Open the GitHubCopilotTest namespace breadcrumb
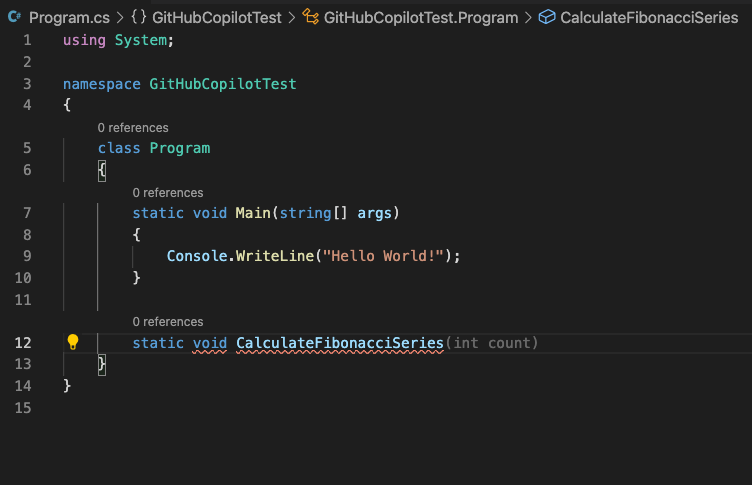This screenshot has height=485, width=752. pyautogui.click(x=217, y=18)
